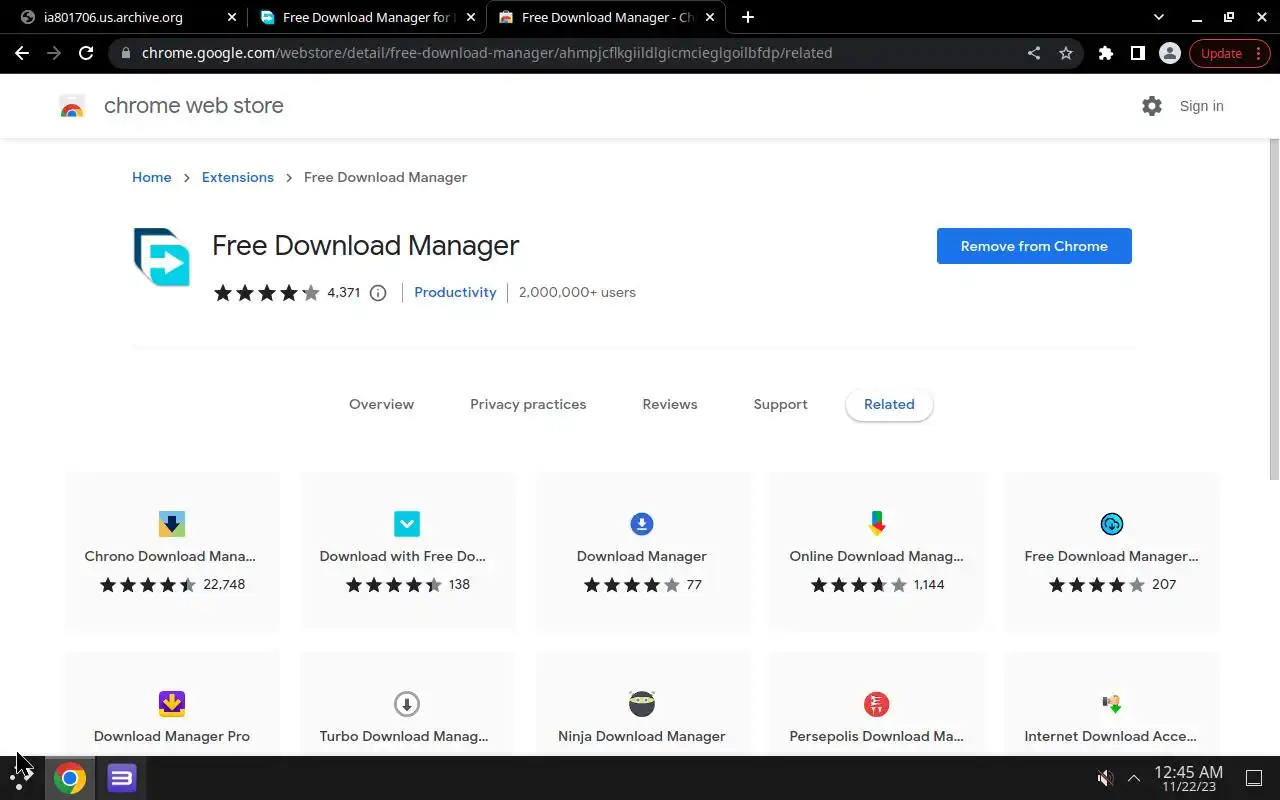Select the Overview tab
The image size is (1280, 800).
[381, 405]
